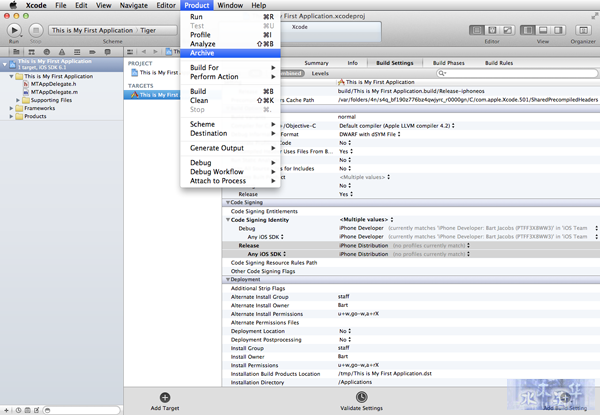Screen dimensions: 600x415
Task: Collapse the Deployment section
Action: (x=228, y=280)
